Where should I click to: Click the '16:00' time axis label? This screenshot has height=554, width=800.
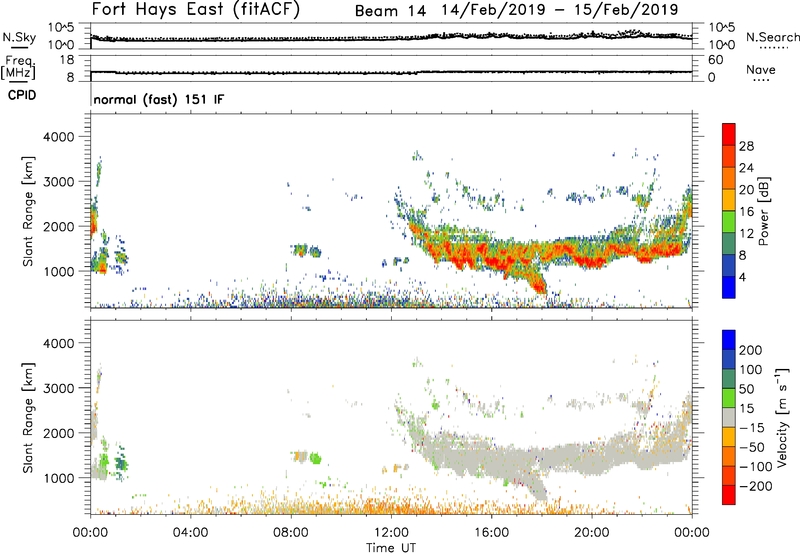(491, 533)
